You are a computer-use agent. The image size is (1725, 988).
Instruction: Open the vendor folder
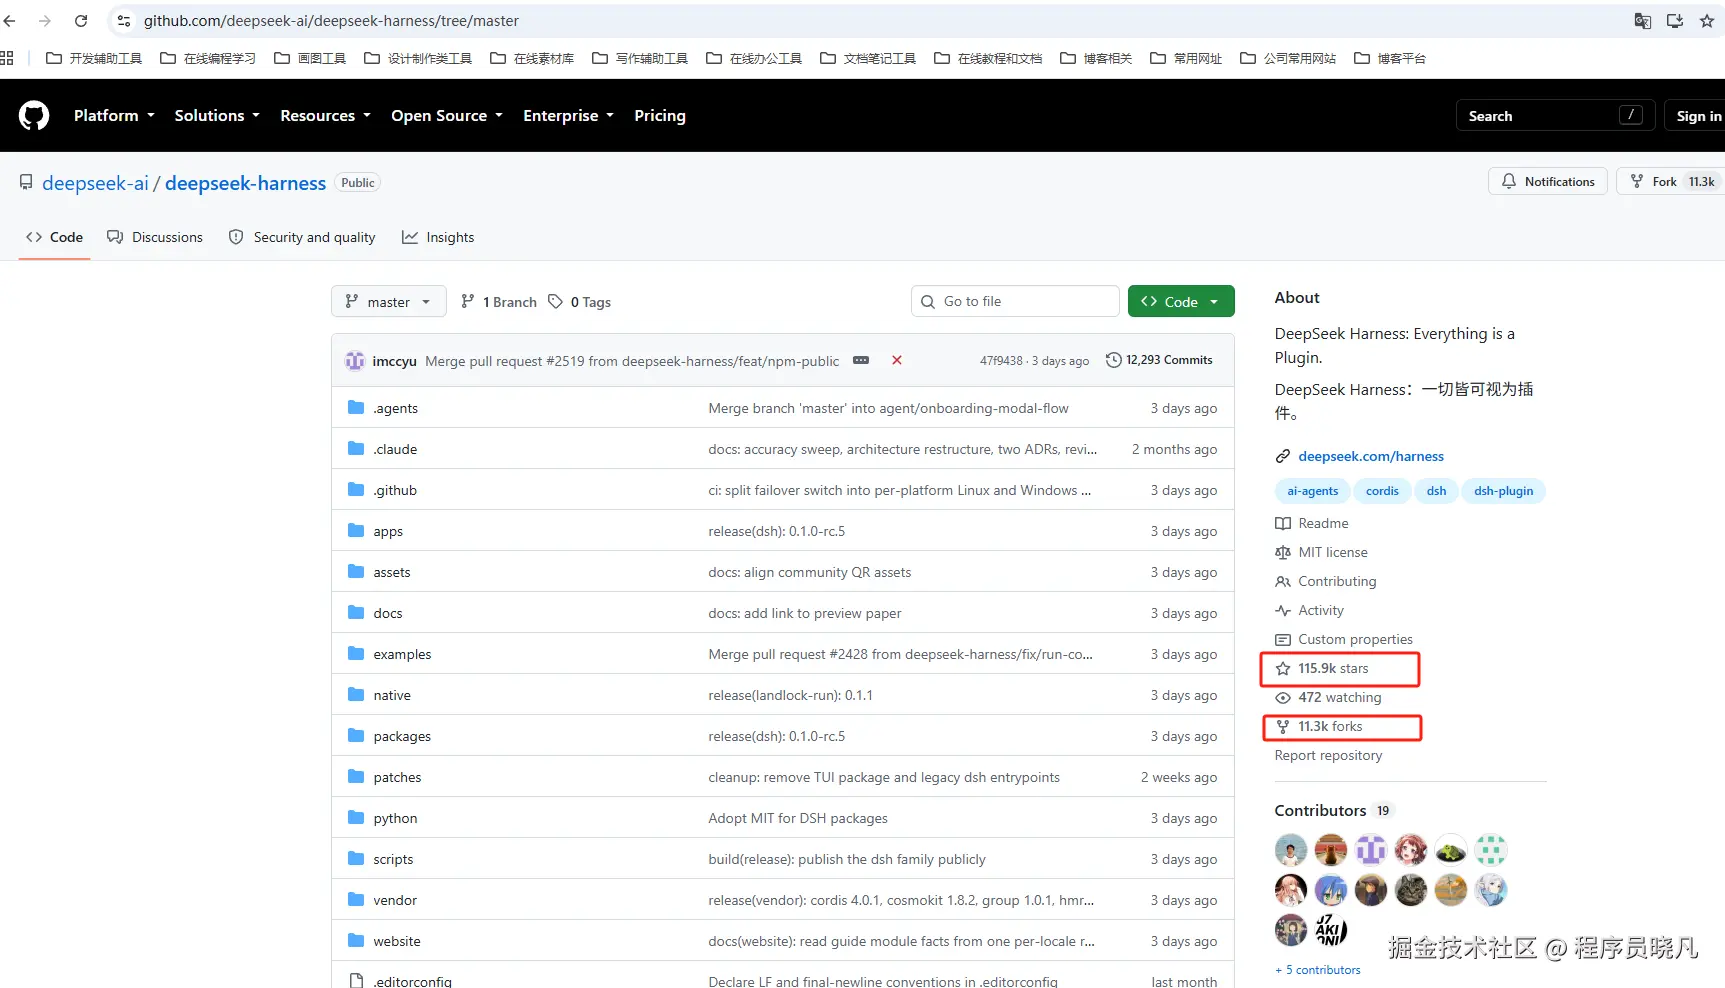[395, 900]
